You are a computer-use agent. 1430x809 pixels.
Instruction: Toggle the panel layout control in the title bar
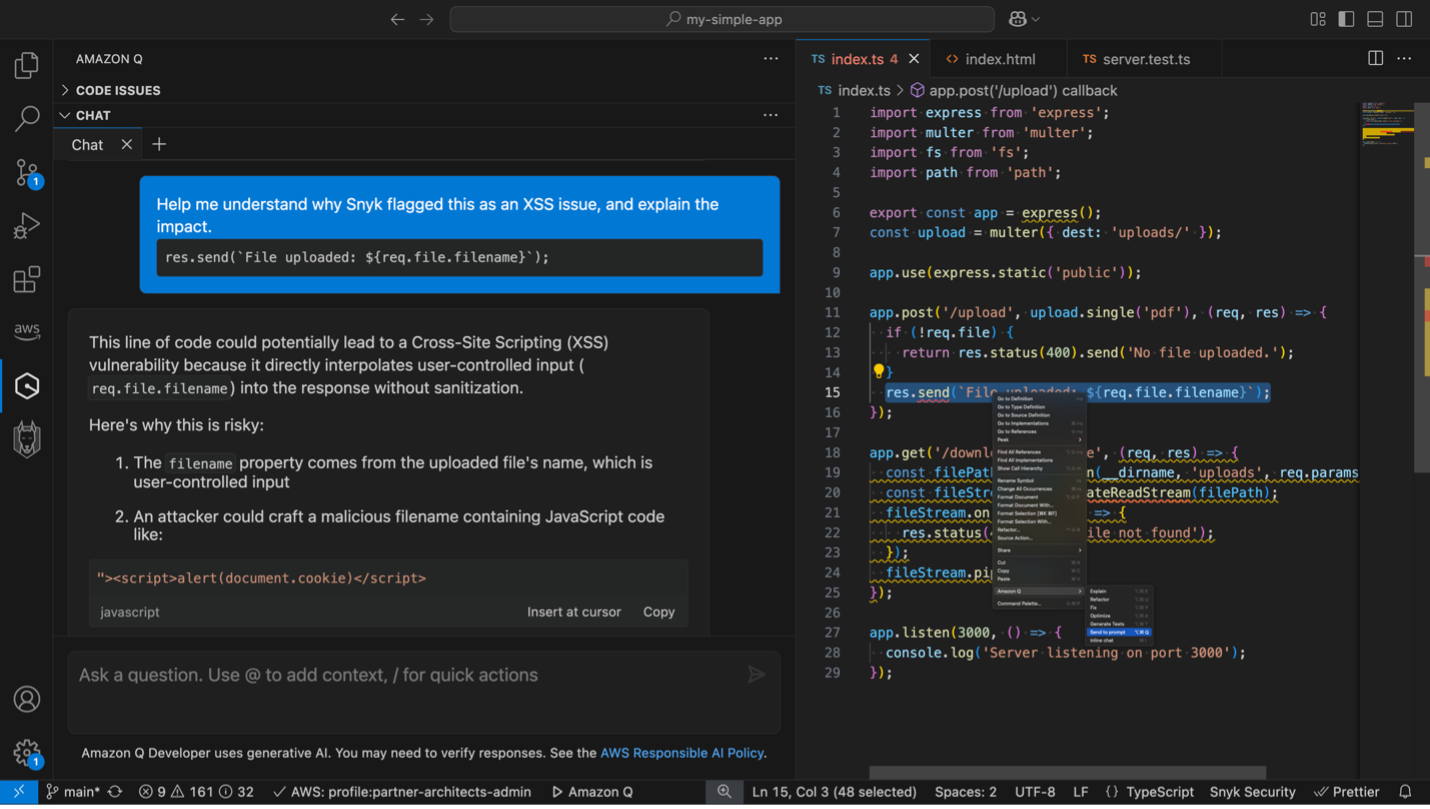point(1374,18)
